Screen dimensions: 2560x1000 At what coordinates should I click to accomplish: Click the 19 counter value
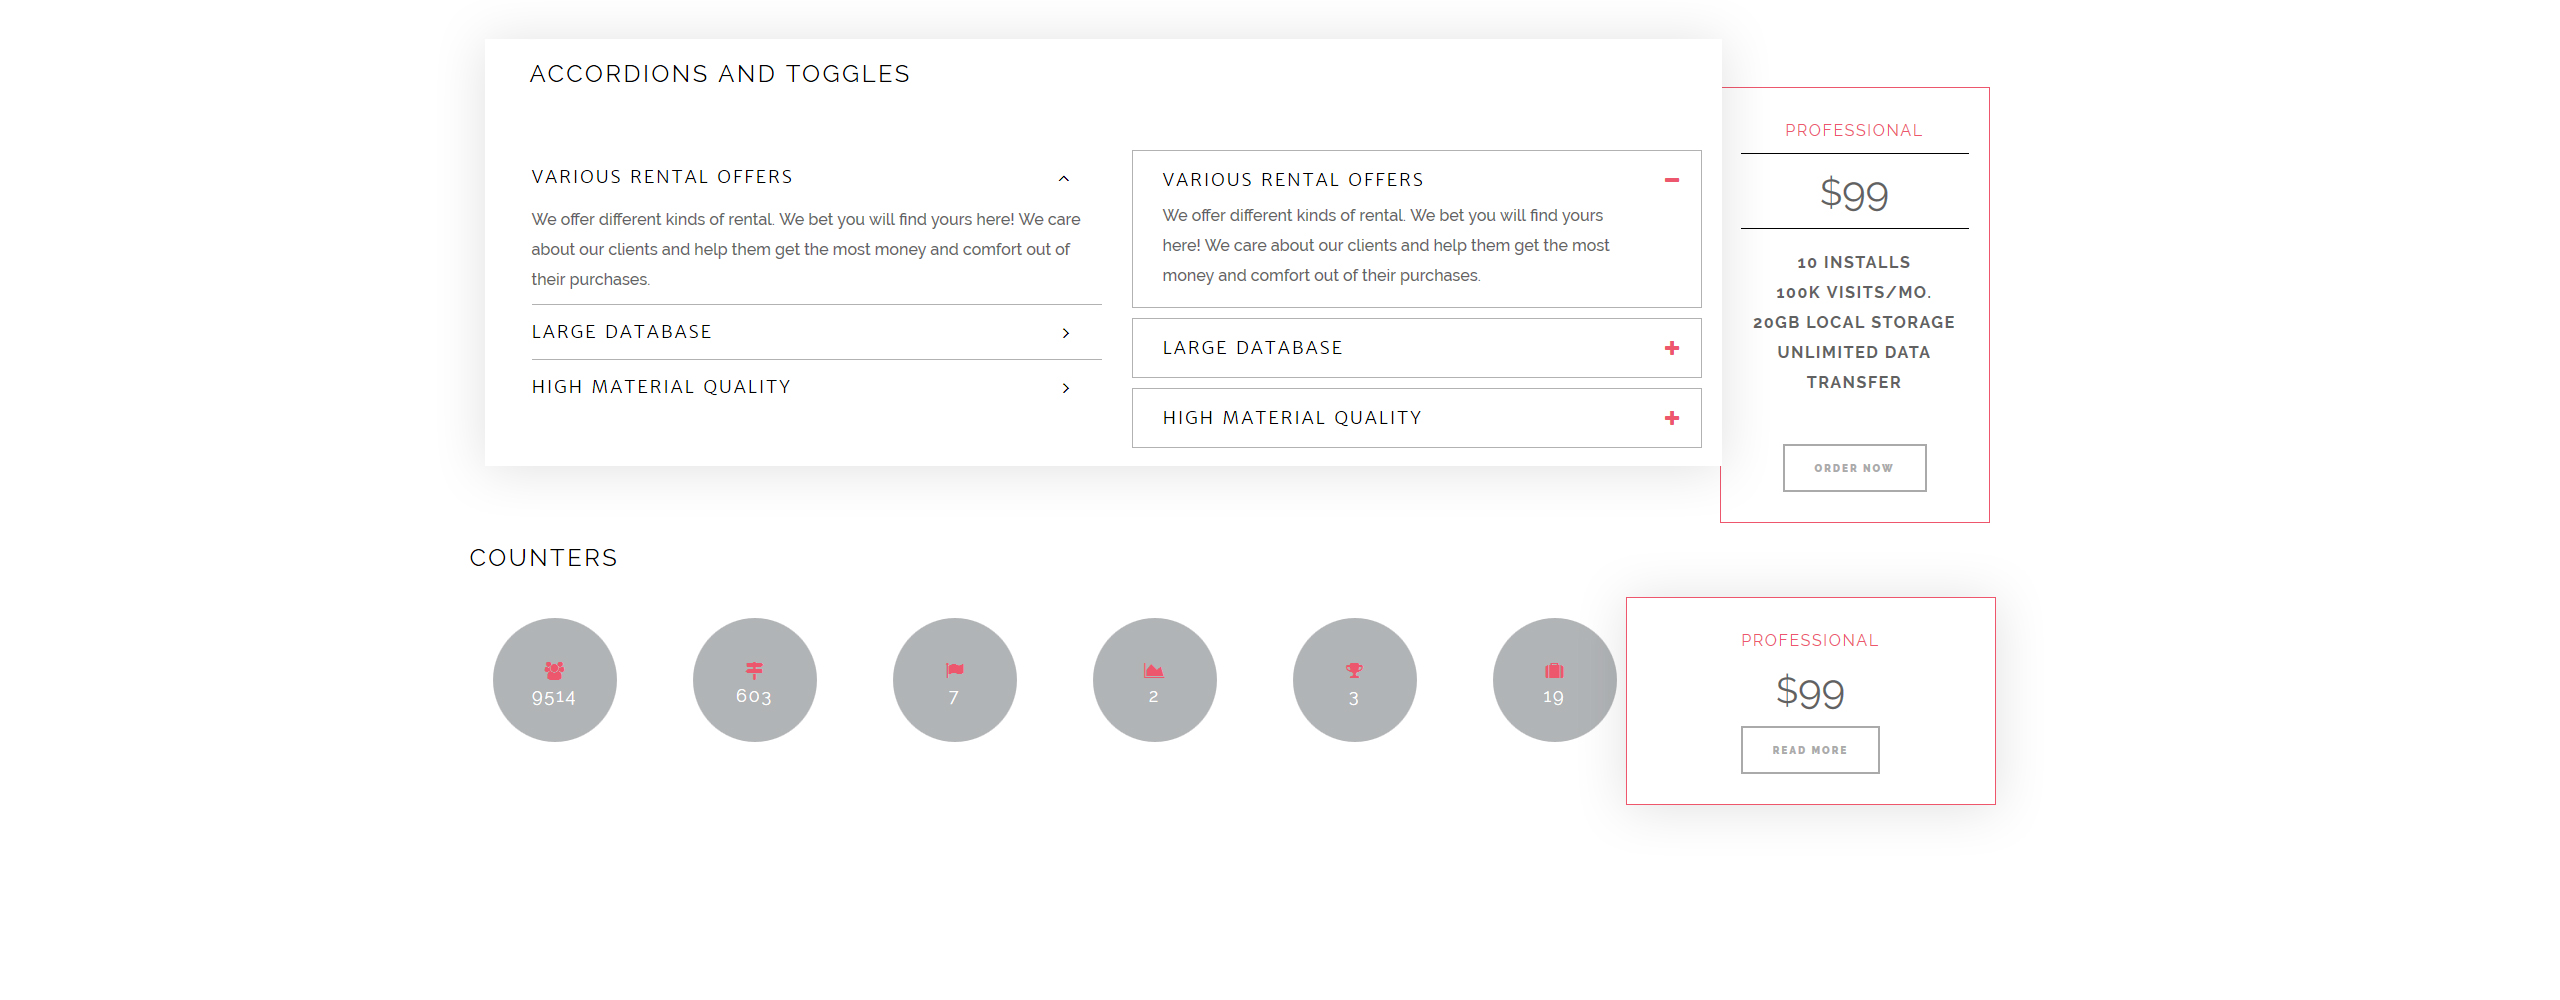pos(1553,697)
